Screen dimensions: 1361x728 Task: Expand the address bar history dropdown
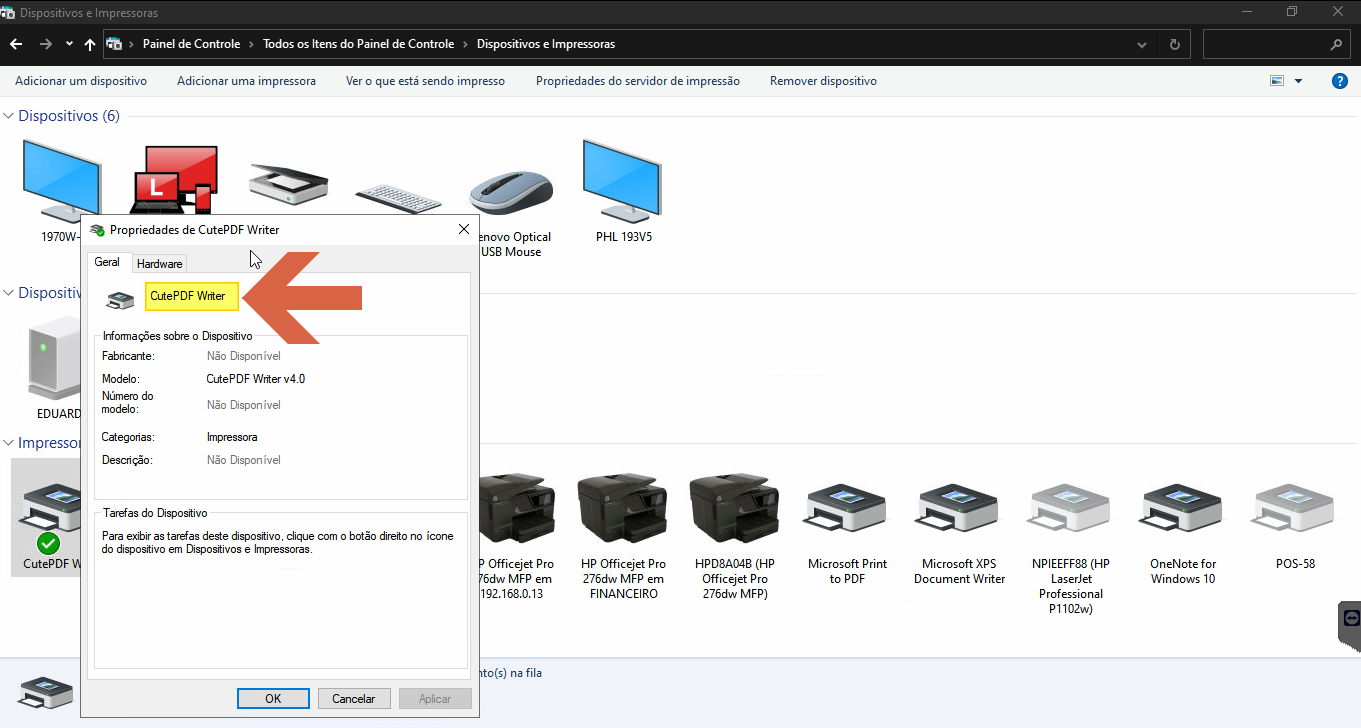point(1142,44)
